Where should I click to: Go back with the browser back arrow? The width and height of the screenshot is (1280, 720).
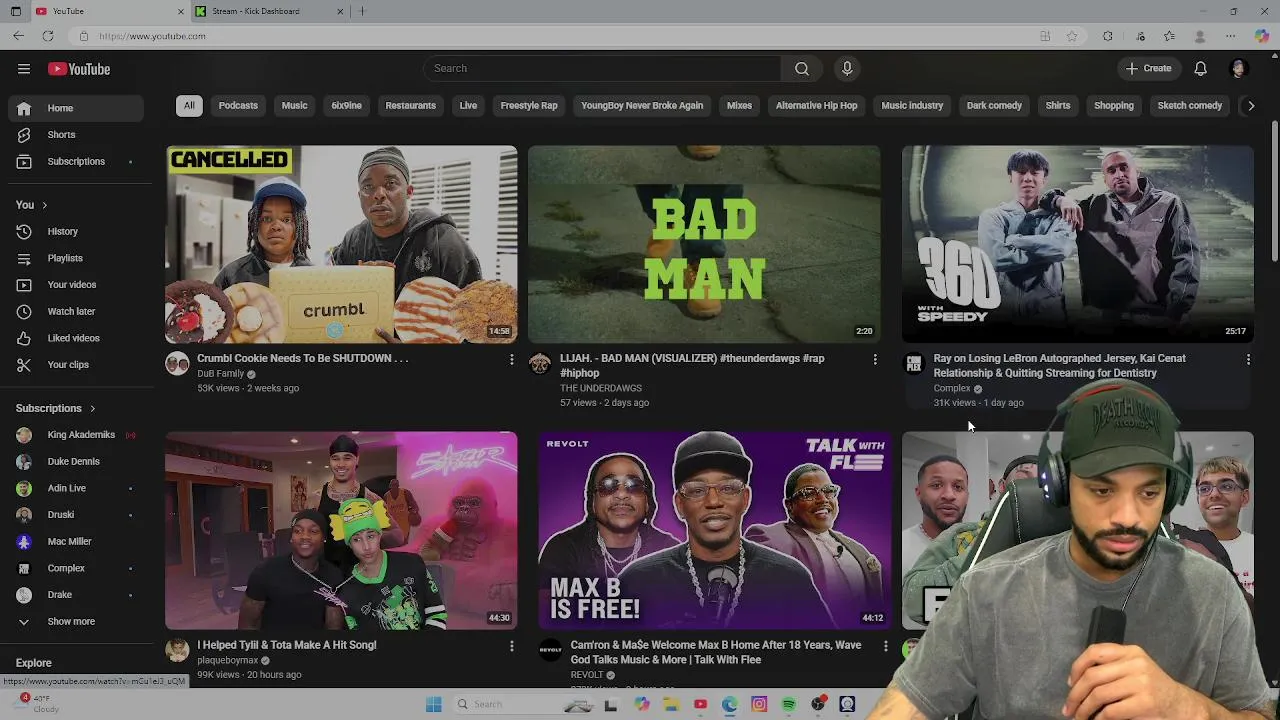coord(19,36)
